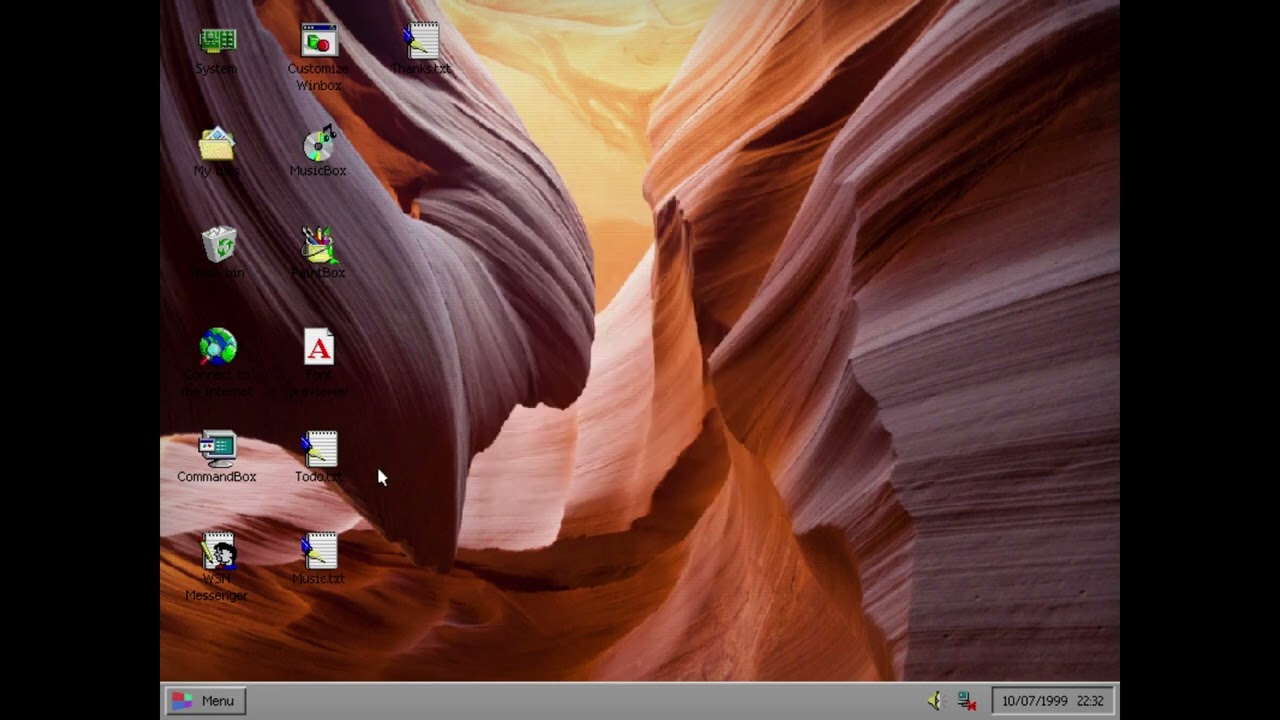
Task: Launch the PaintBox icon
Action: tap(319, 246)
